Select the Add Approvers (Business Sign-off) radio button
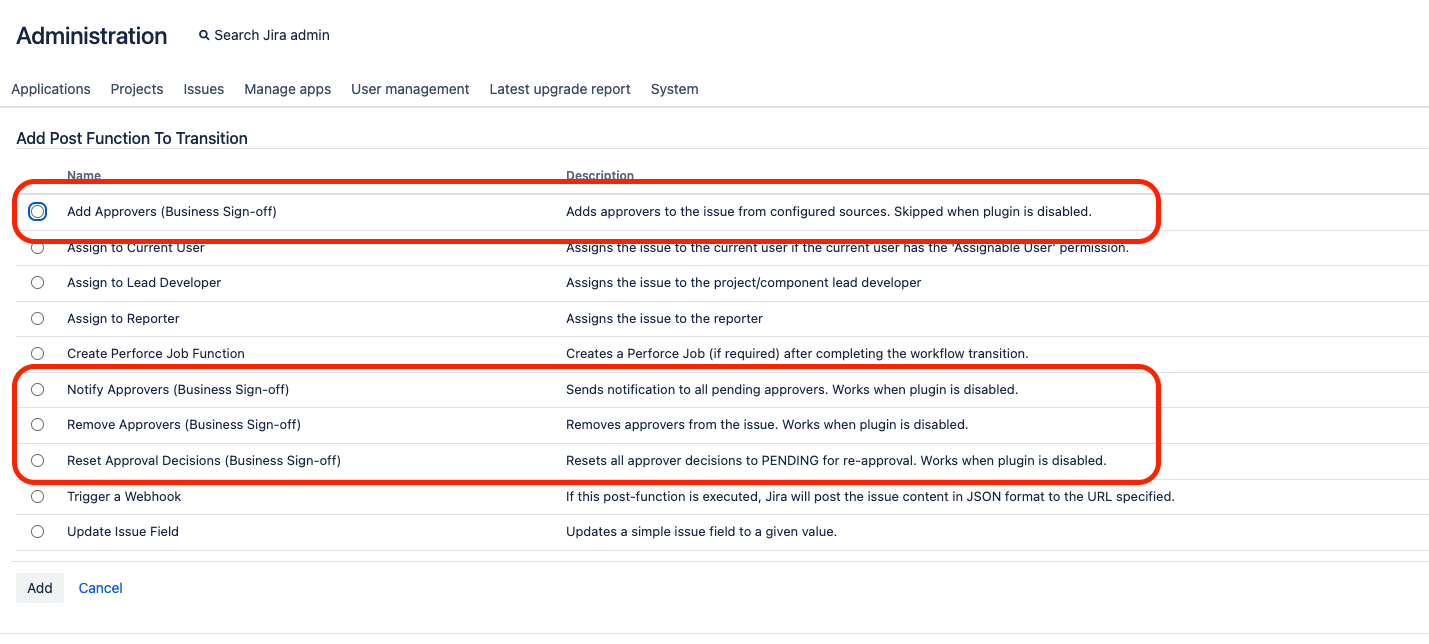1429x644 pixels. point(37,211)
